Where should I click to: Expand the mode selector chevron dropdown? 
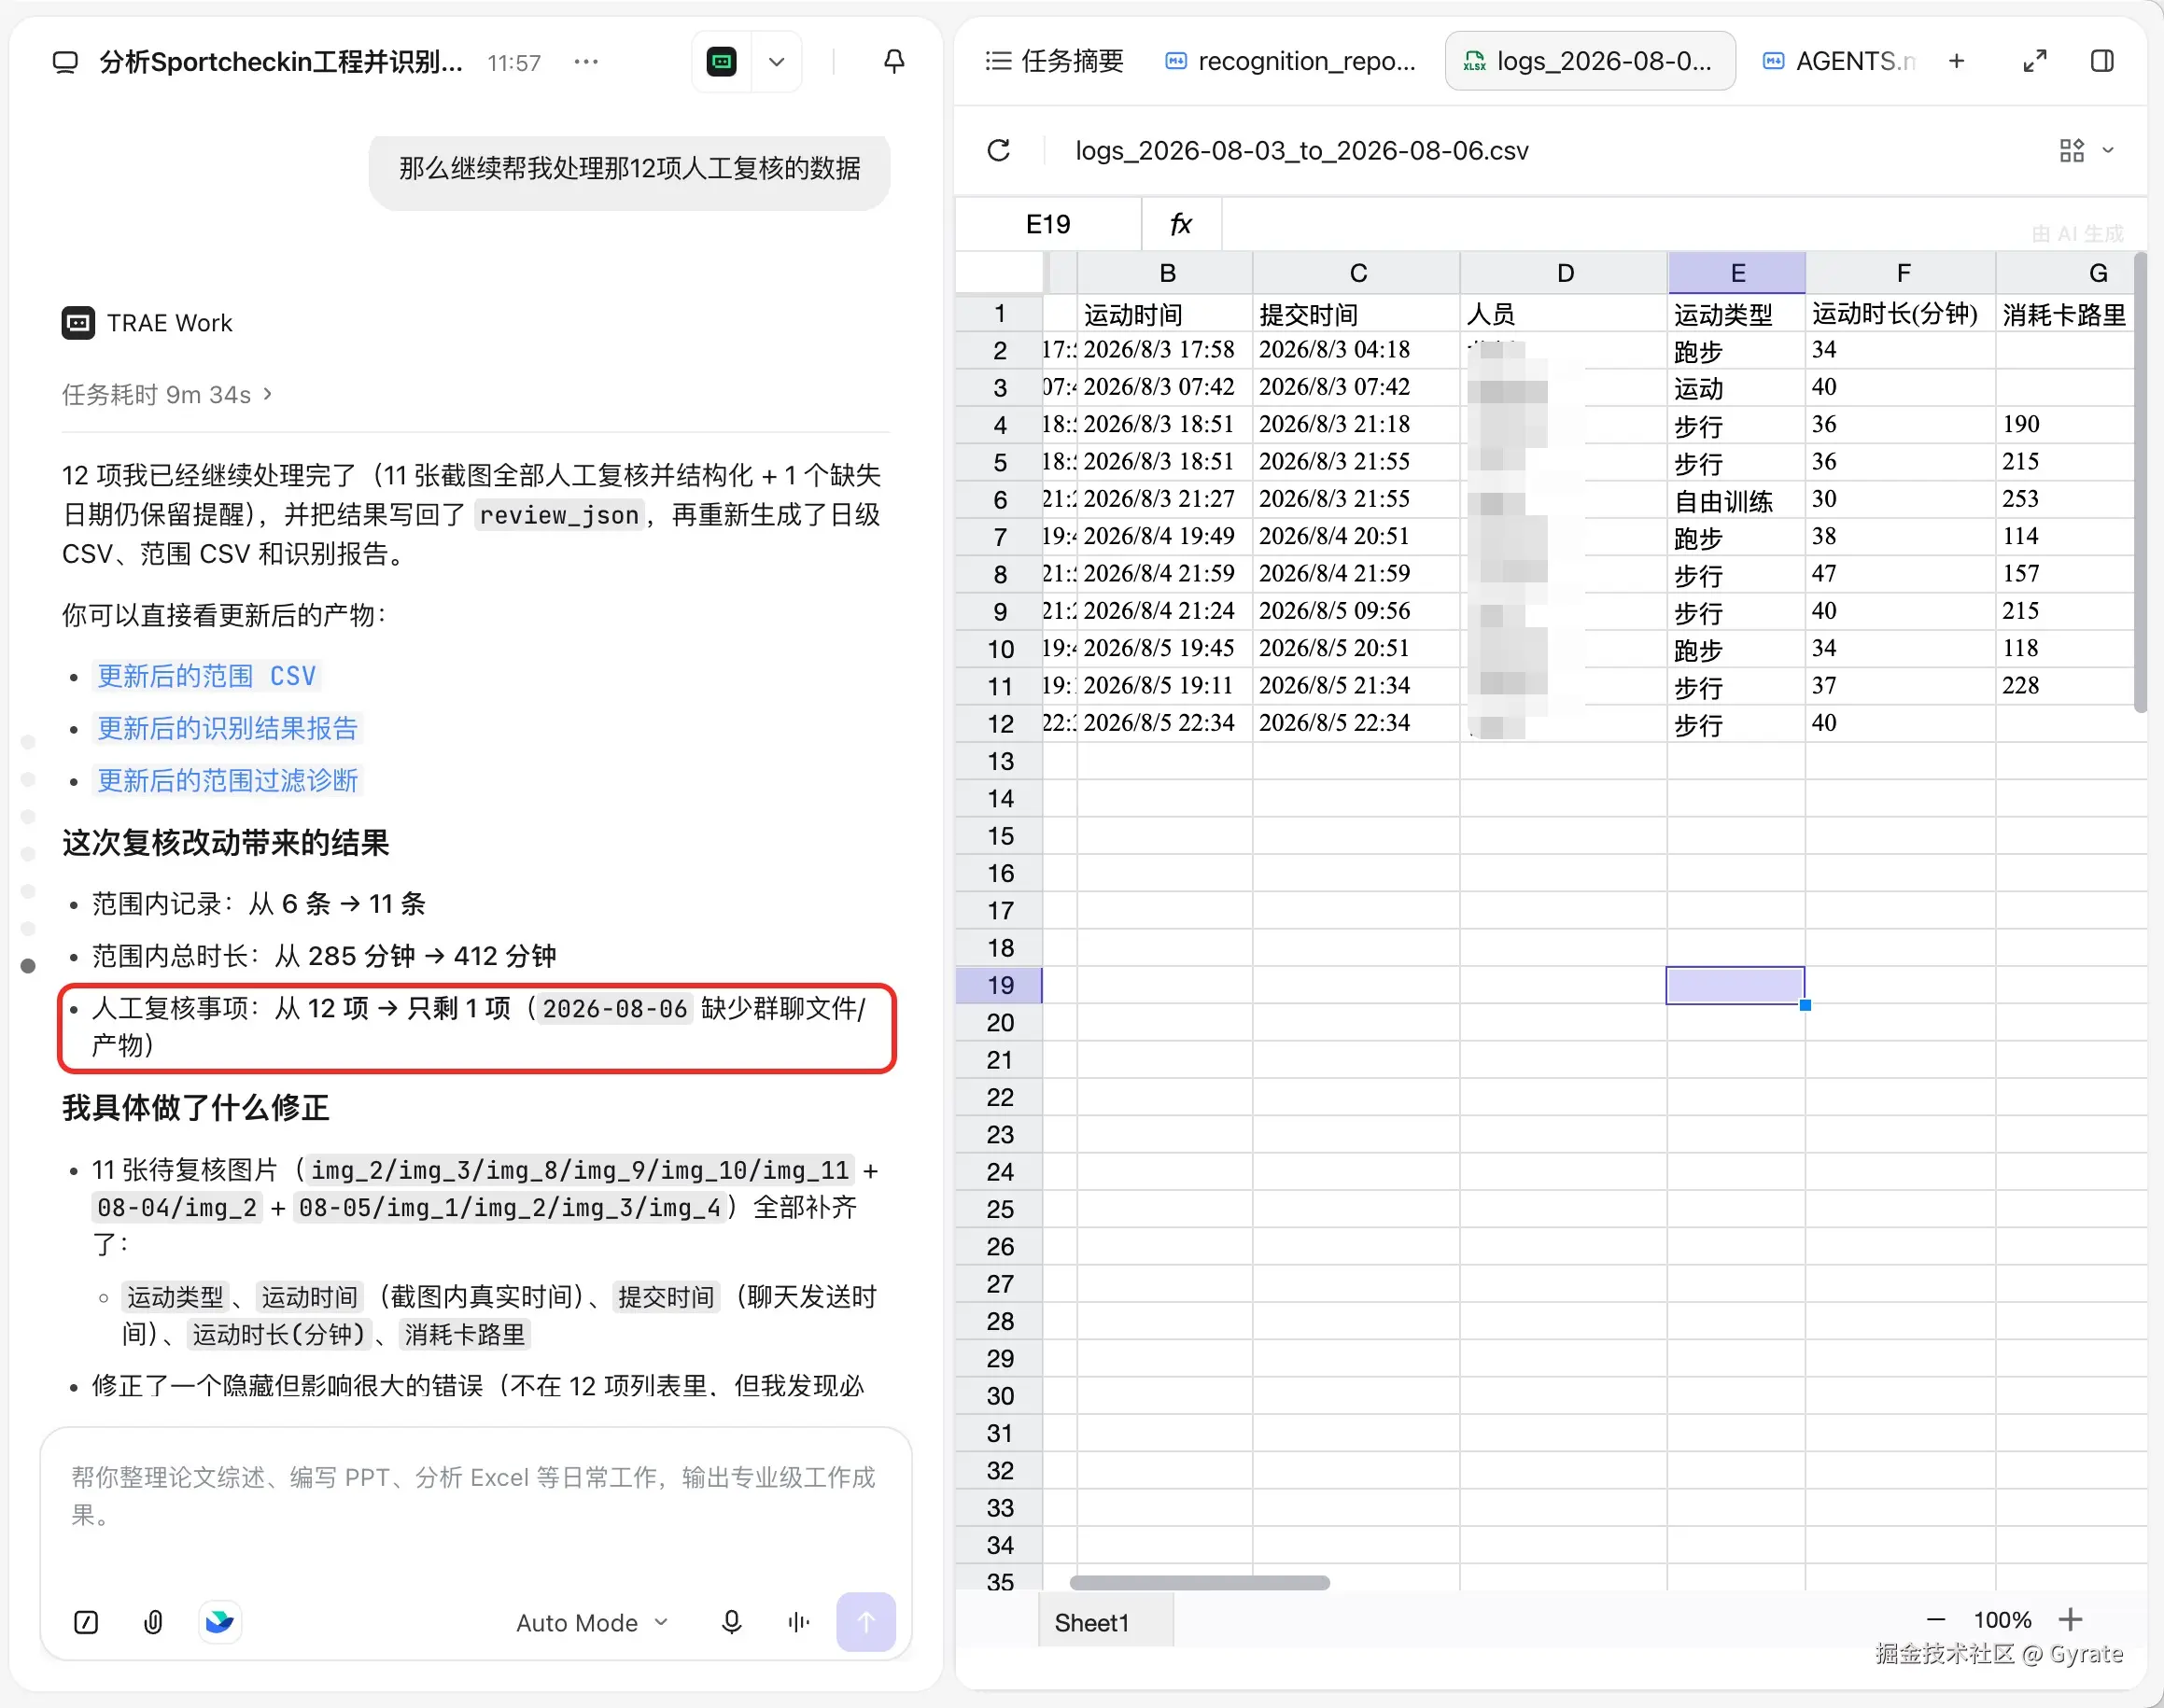click(776, 62)
